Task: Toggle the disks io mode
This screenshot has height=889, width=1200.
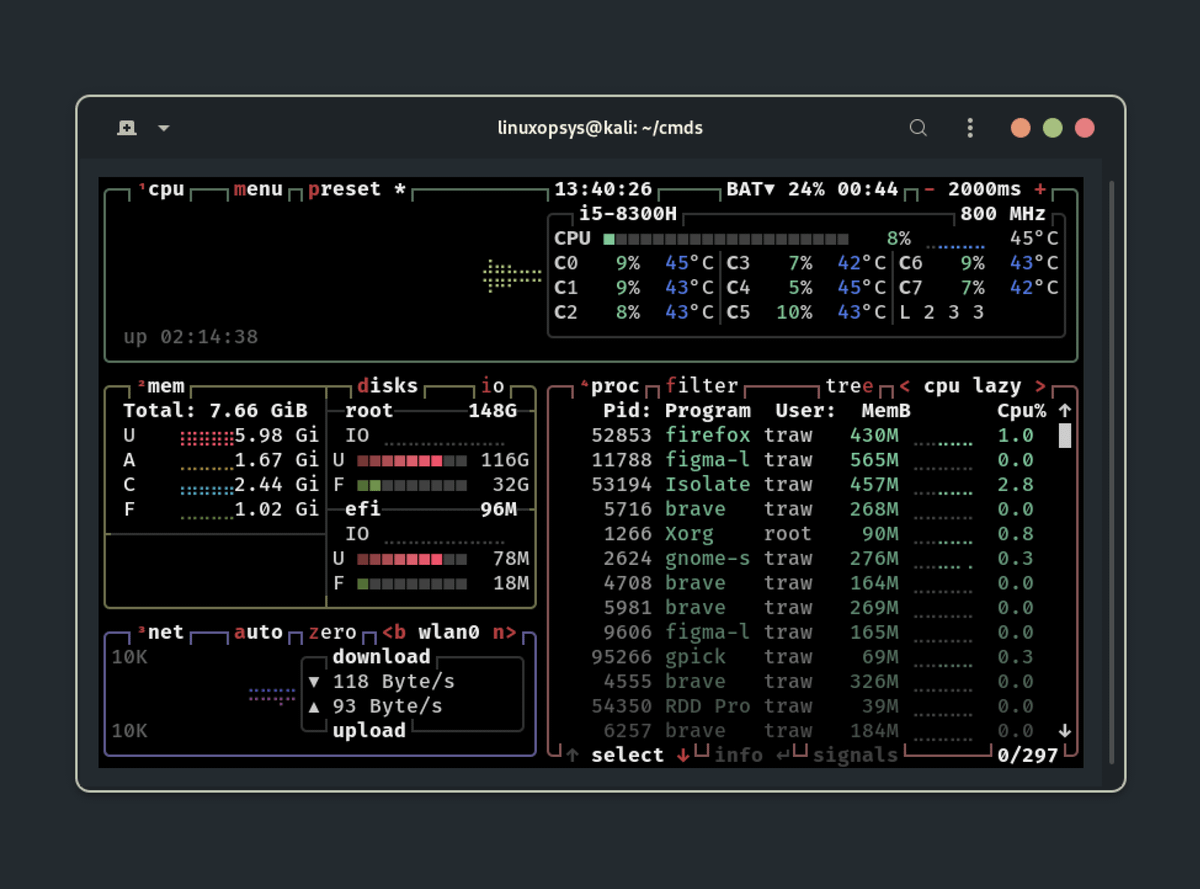Action: coord(493,386)
